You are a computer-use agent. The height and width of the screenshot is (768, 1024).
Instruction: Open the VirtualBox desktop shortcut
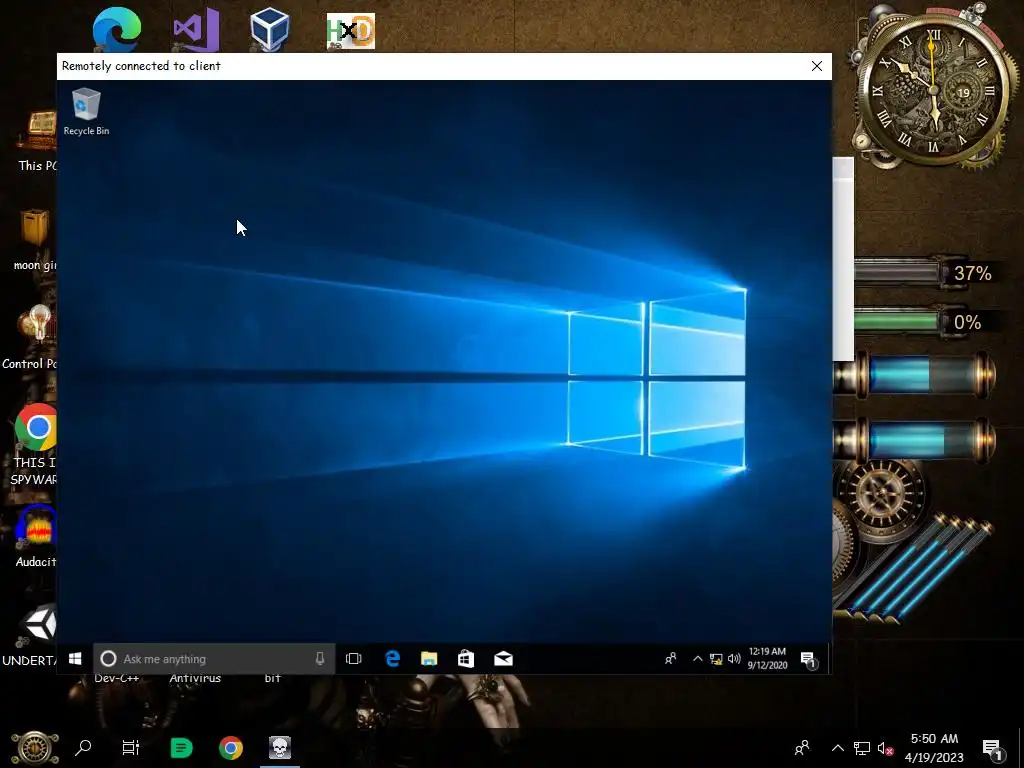click(270, 29)
